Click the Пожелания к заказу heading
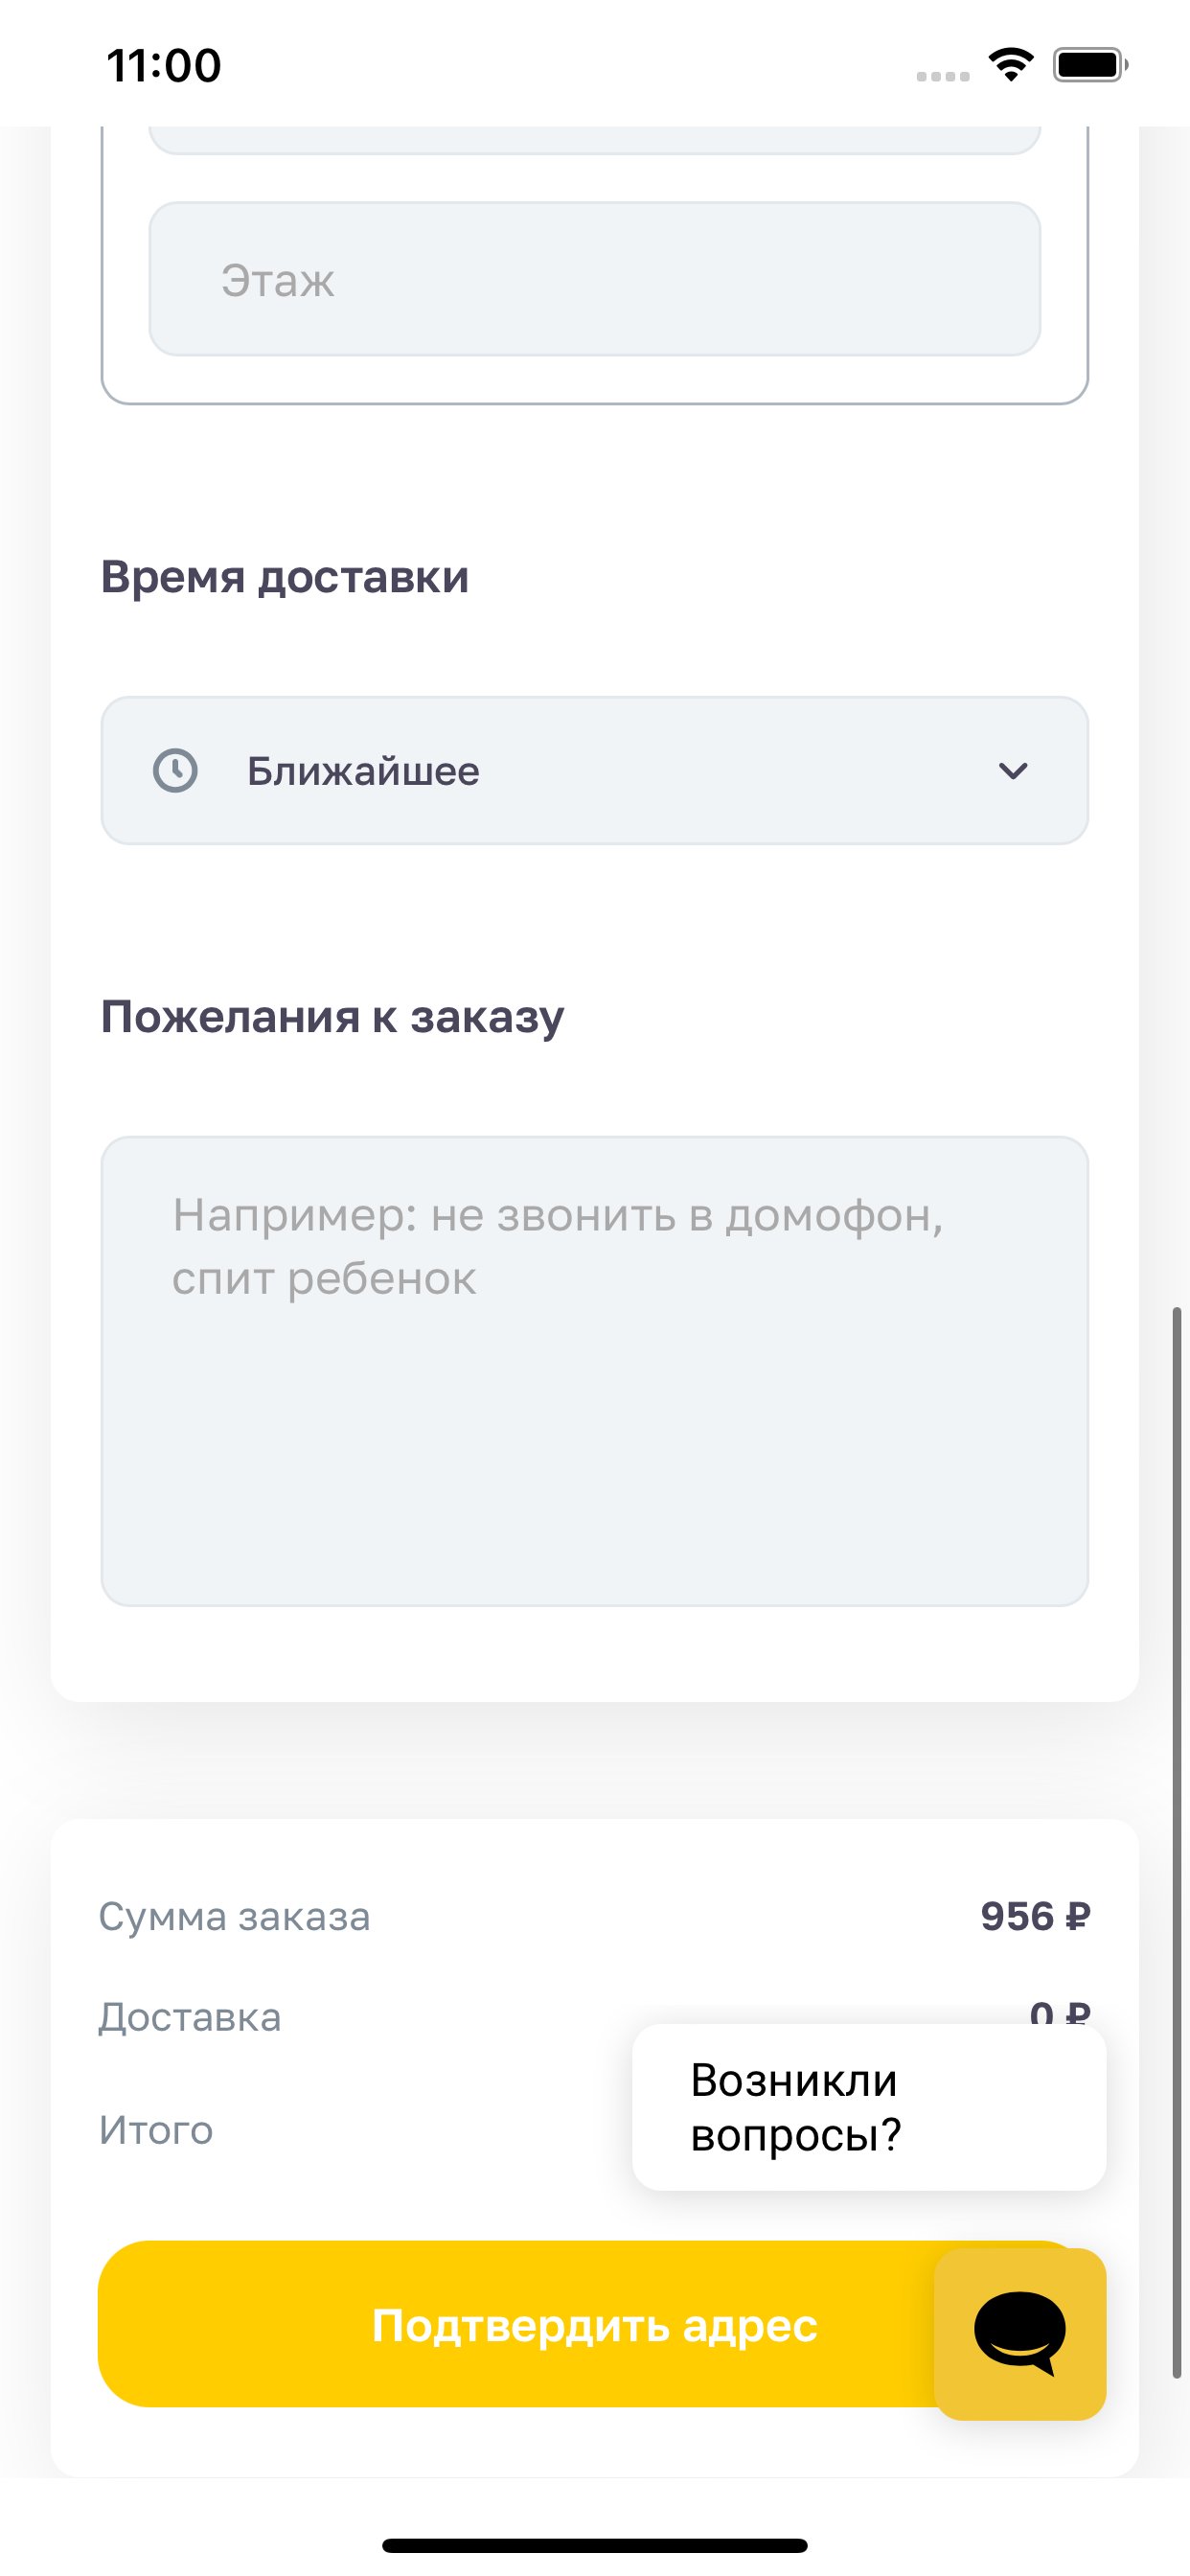Image resolution: width=1190 pixels, height=2576 pixels. point(332,1017)
